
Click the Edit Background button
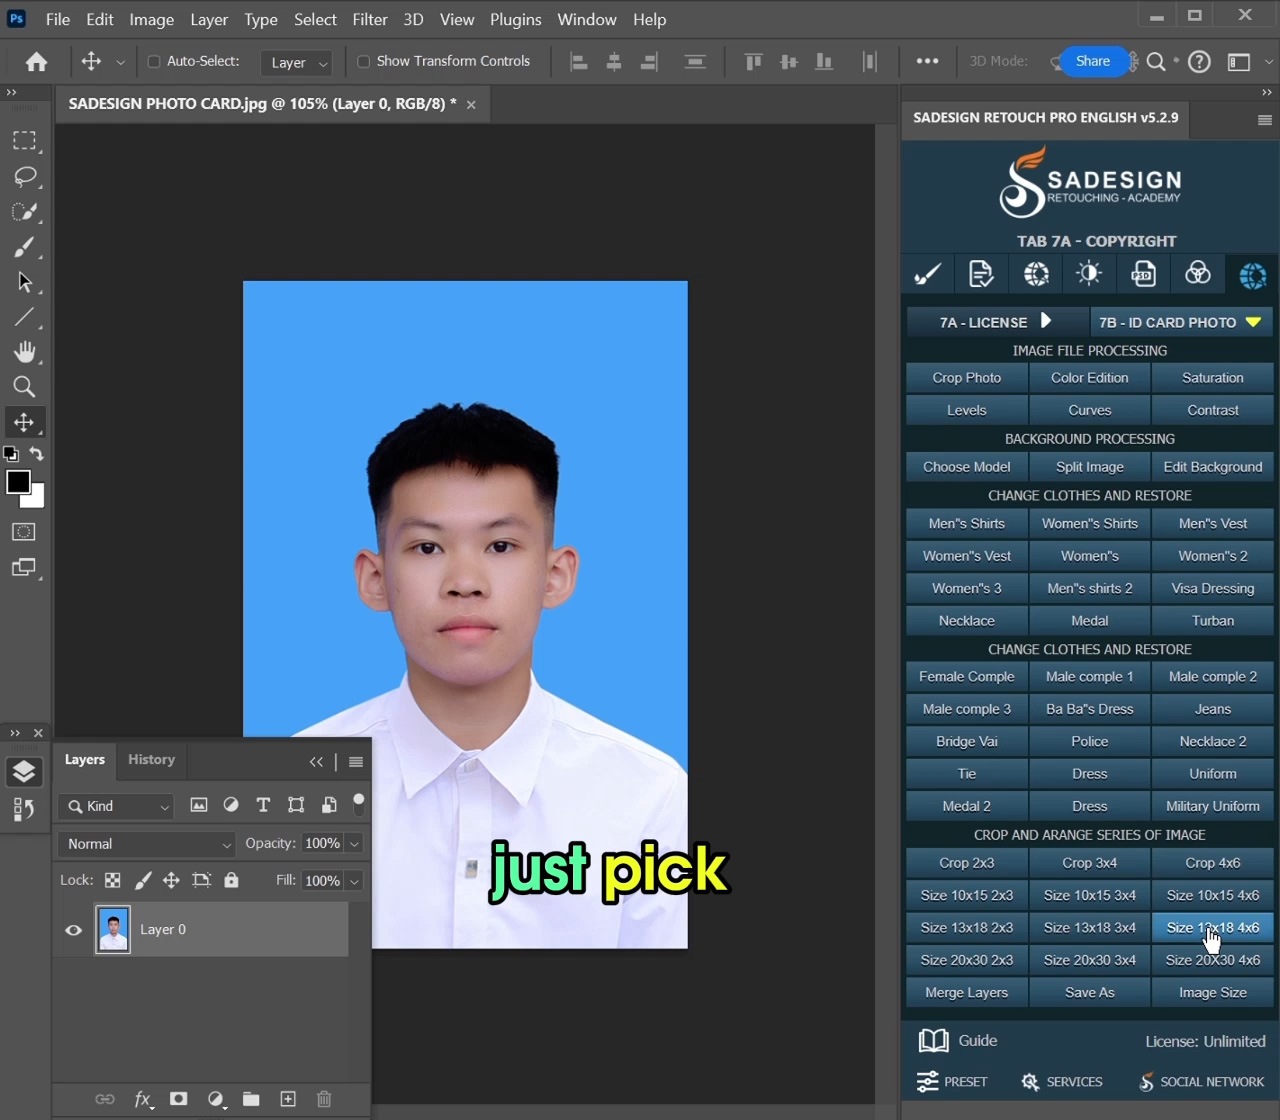tap(1212, 467)
